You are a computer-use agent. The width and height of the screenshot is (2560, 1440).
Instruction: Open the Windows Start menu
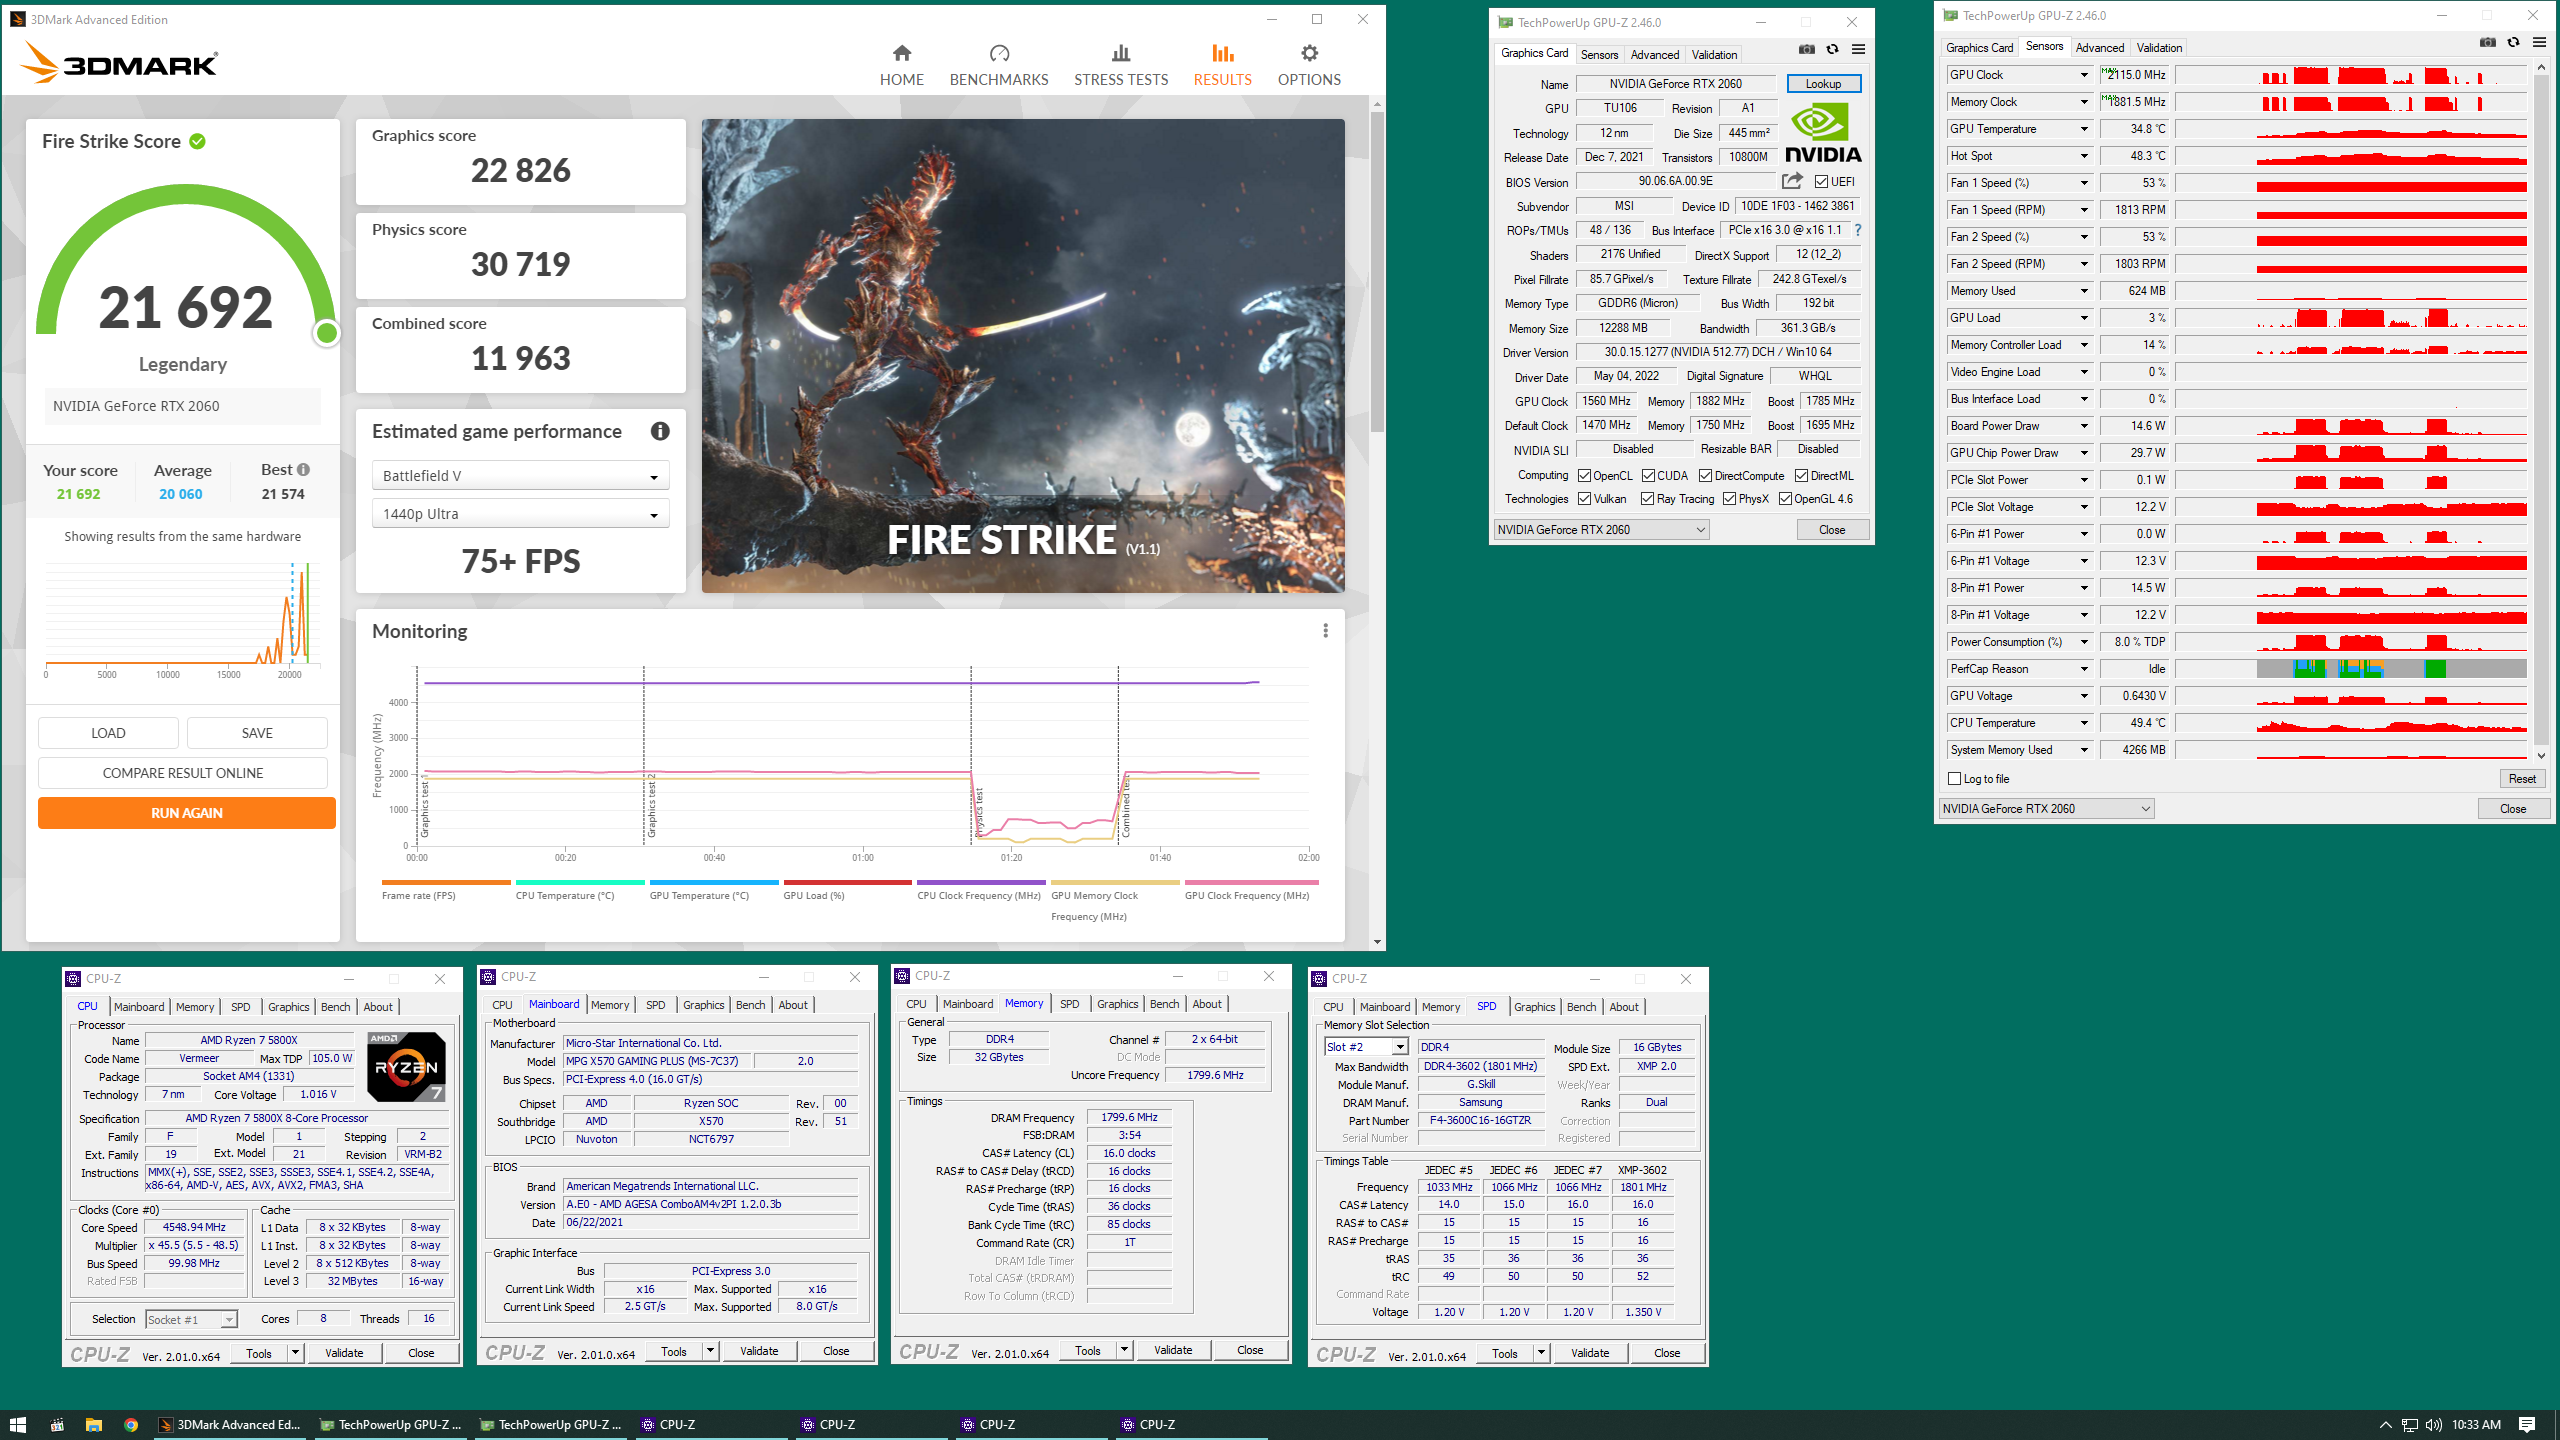[x=17, y=1425]
